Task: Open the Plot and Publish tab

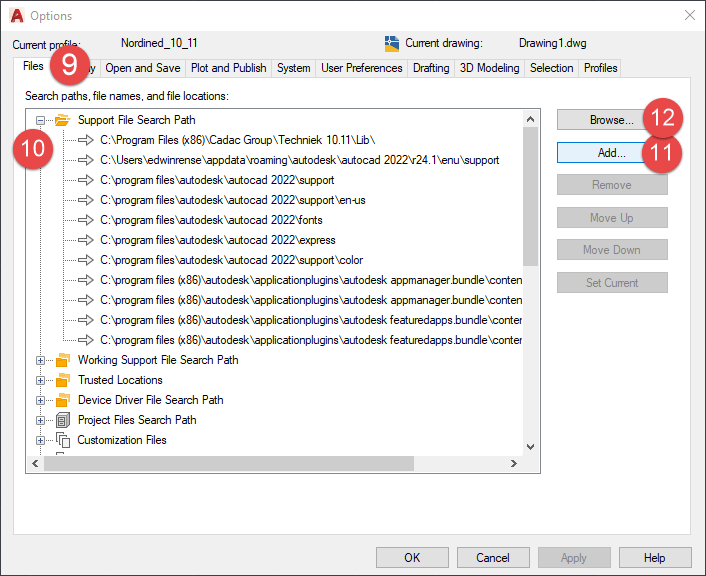Action: point(228,68)
